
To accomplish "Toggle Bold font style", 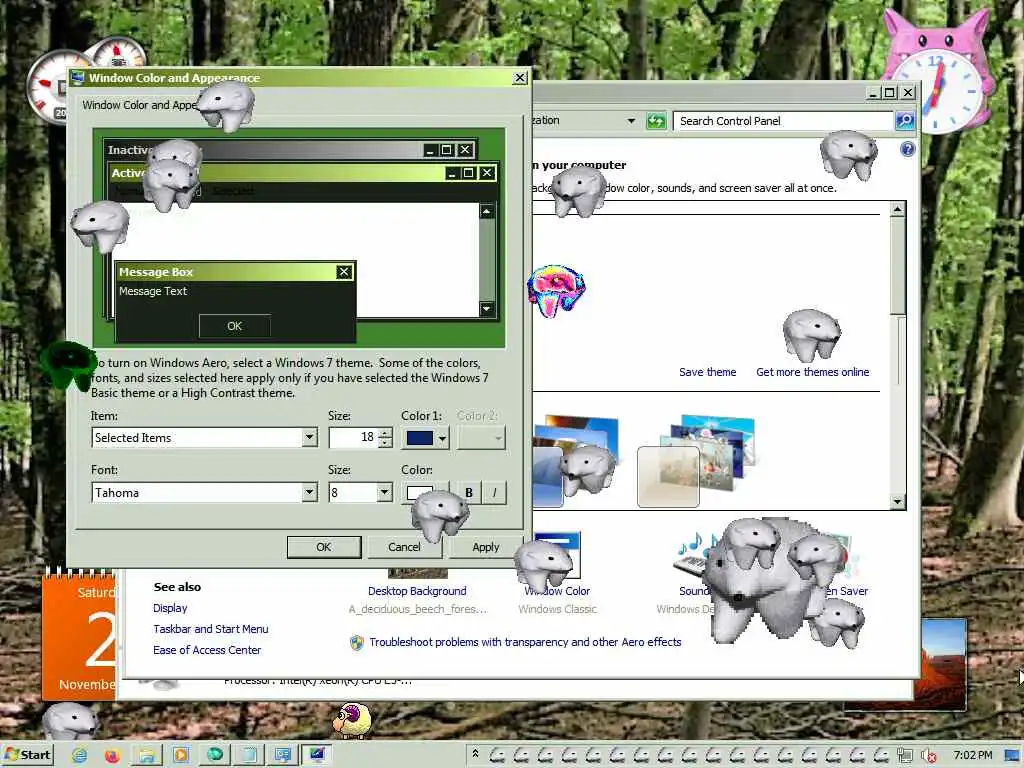I will click(x=468, y=492).
